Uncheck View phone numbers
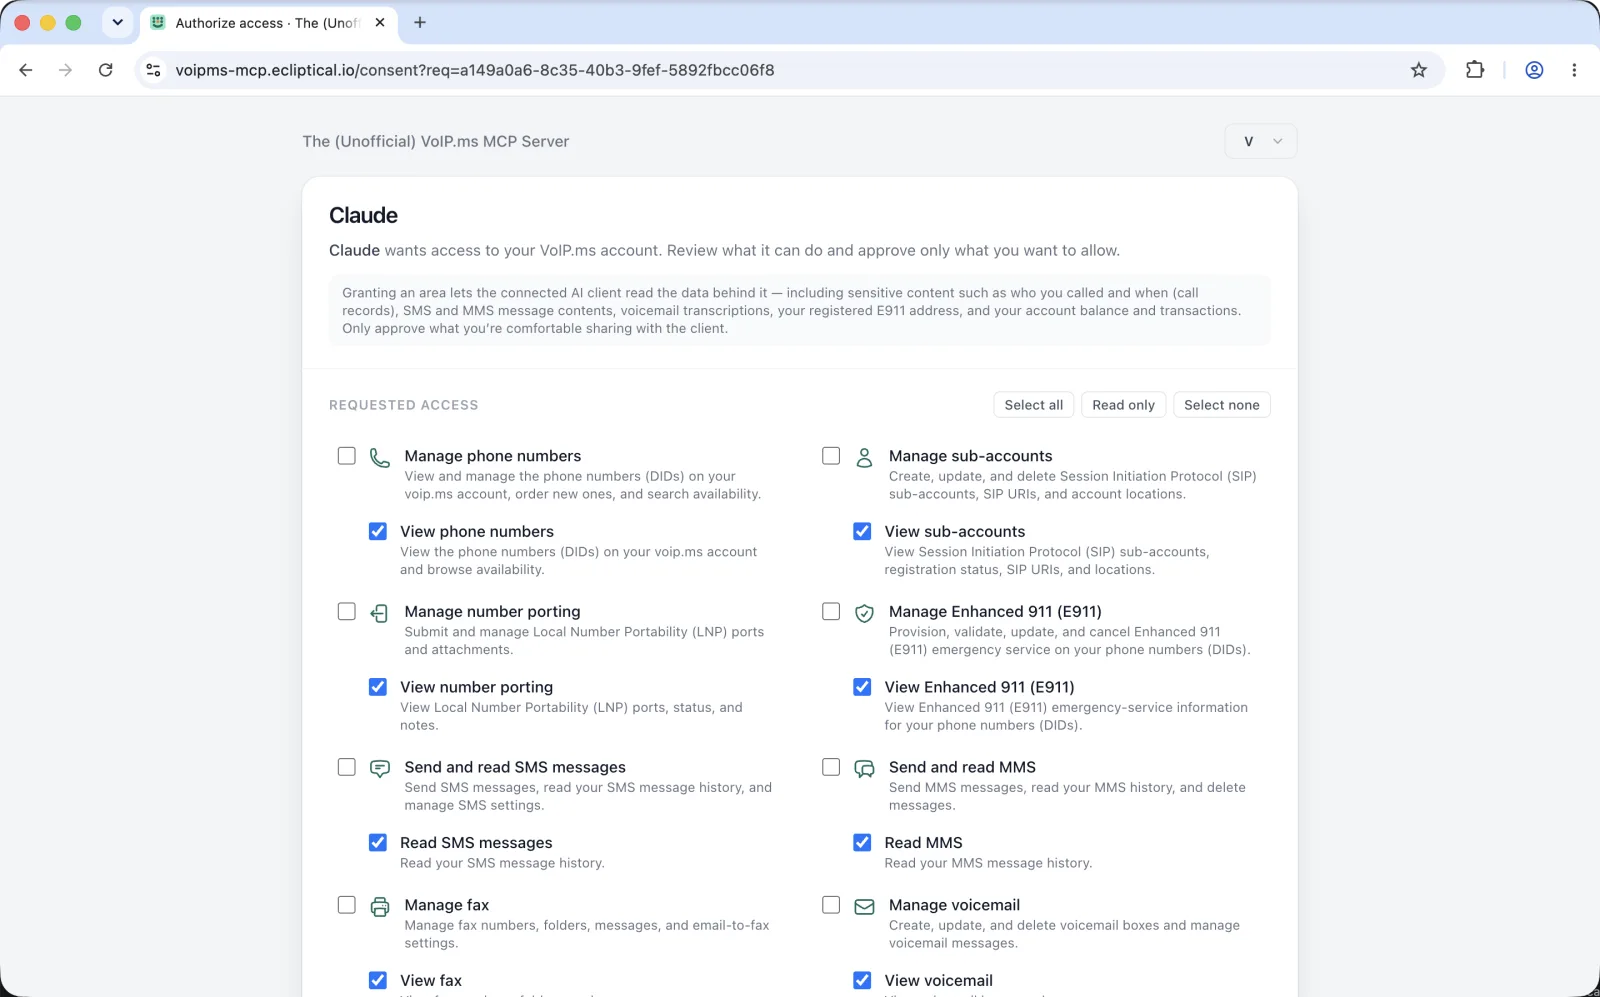1600x997 pixels. pos(378,531)
